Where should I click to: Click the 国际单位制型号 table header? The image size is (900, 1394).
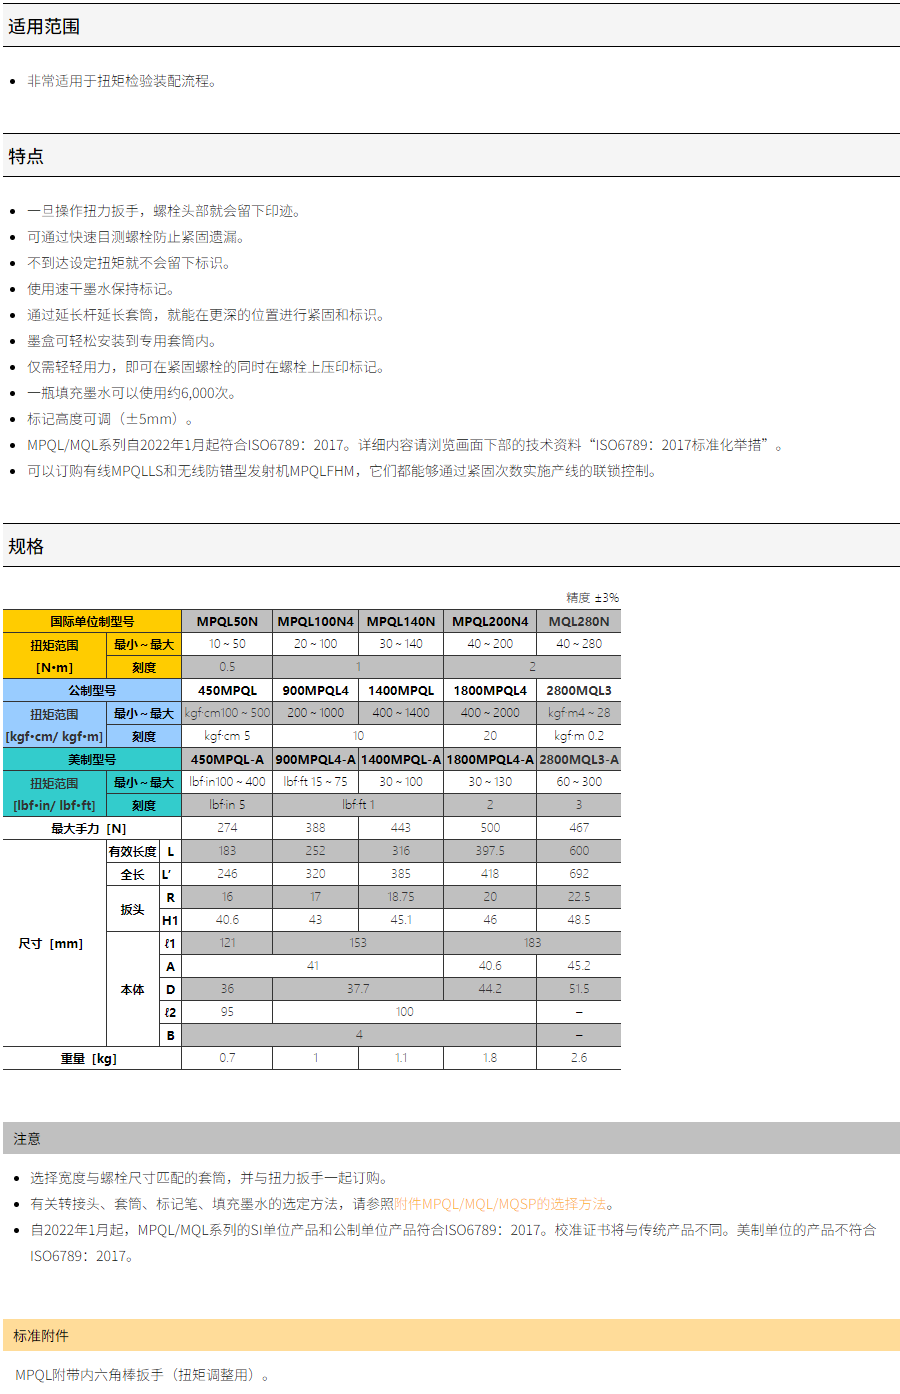(92, 621)
